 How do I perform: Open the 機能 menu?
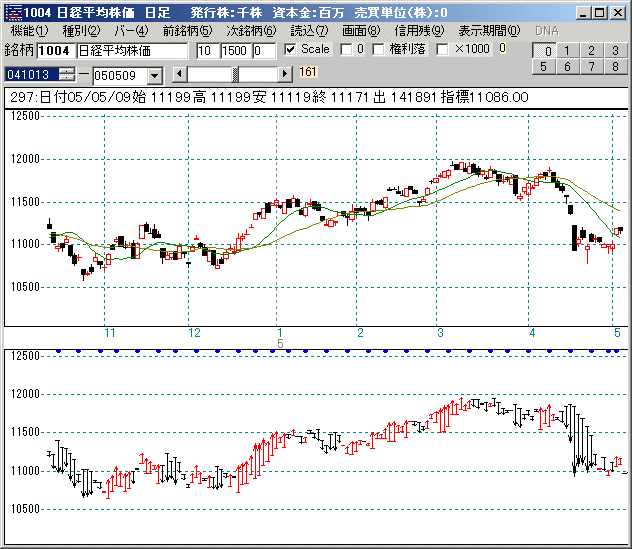[x=26, y=31]
